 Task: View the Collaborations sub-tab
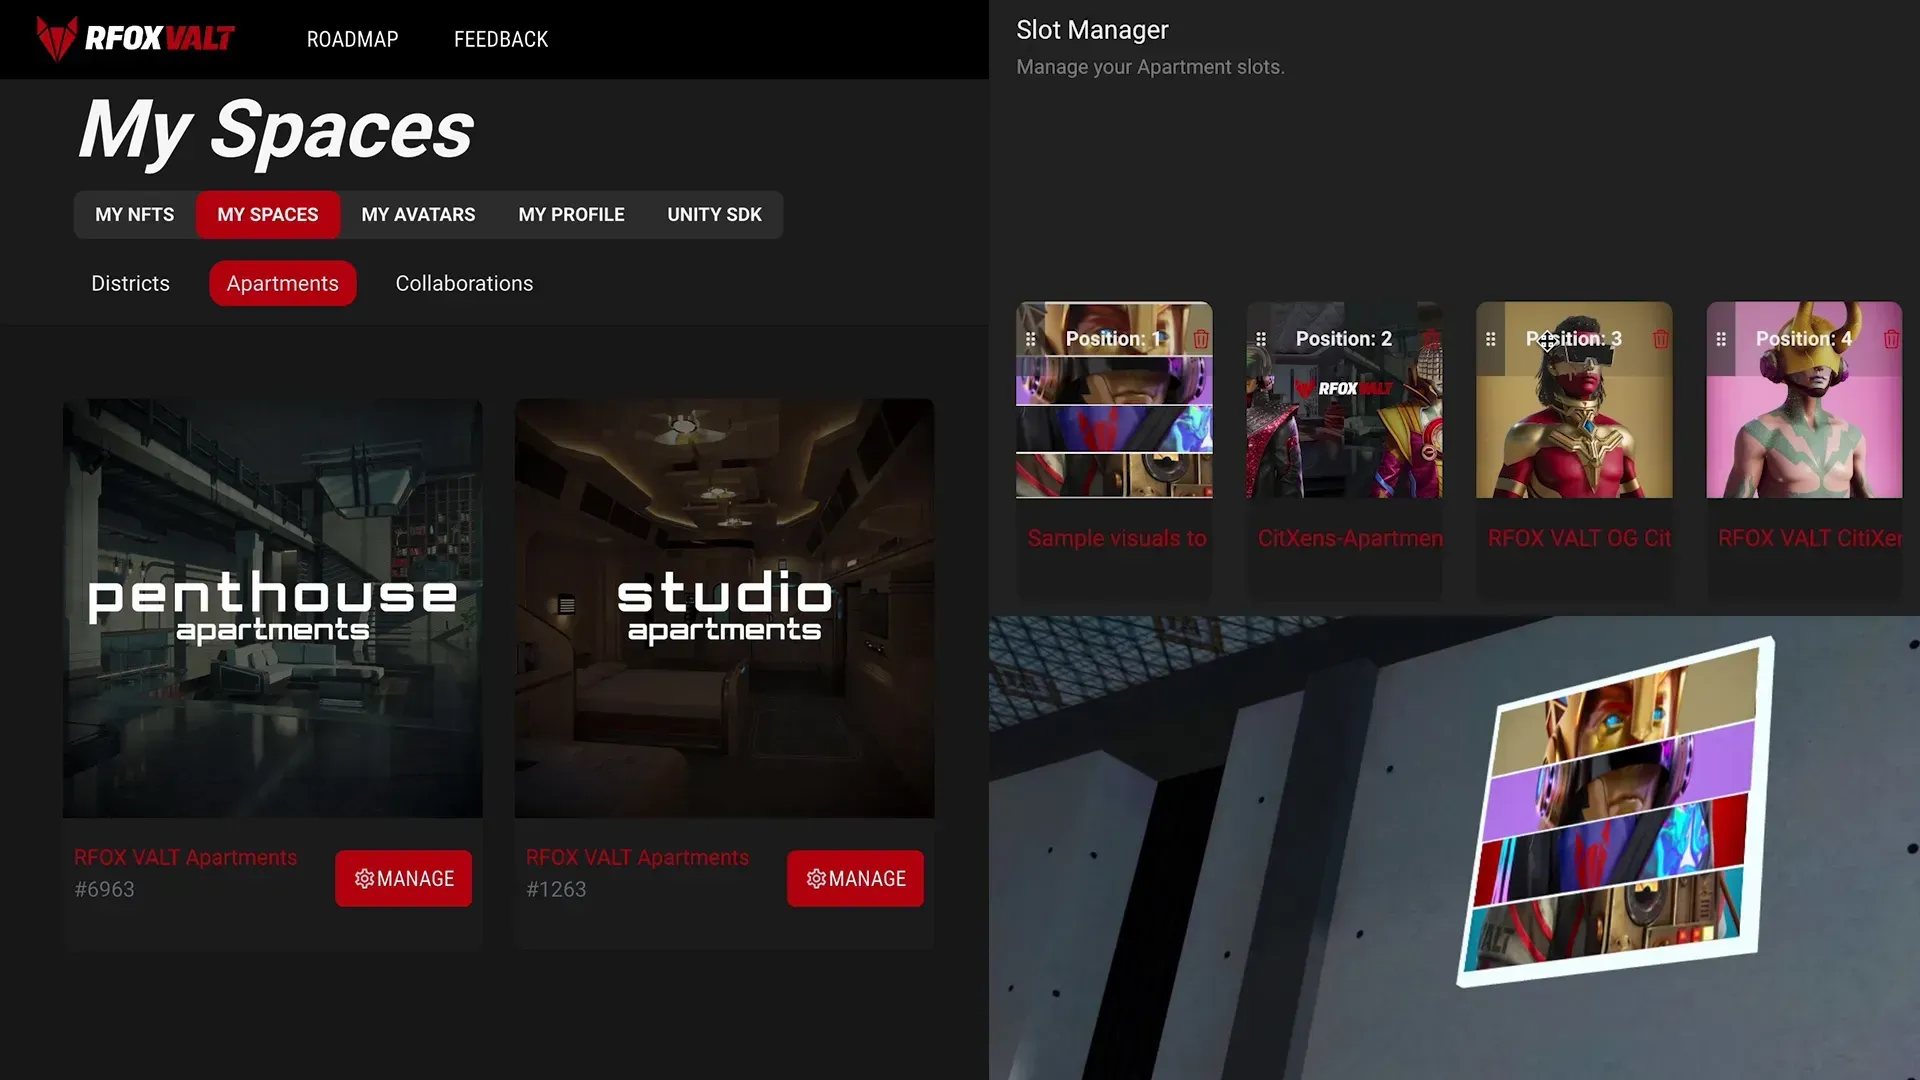tap(464, 283)
